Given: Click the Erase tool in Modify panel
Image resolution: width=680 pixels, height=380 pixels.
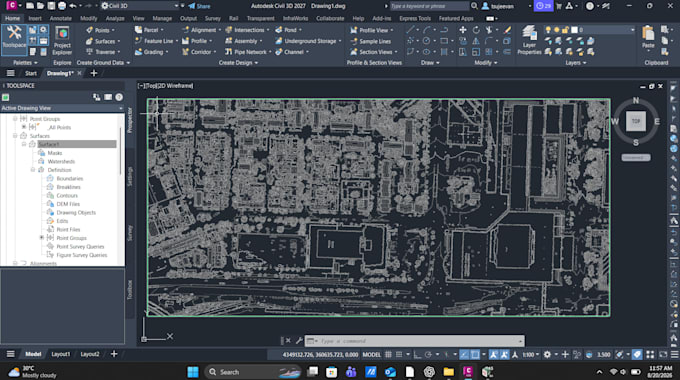Looking at the screenshot, I should coord(507,30).
